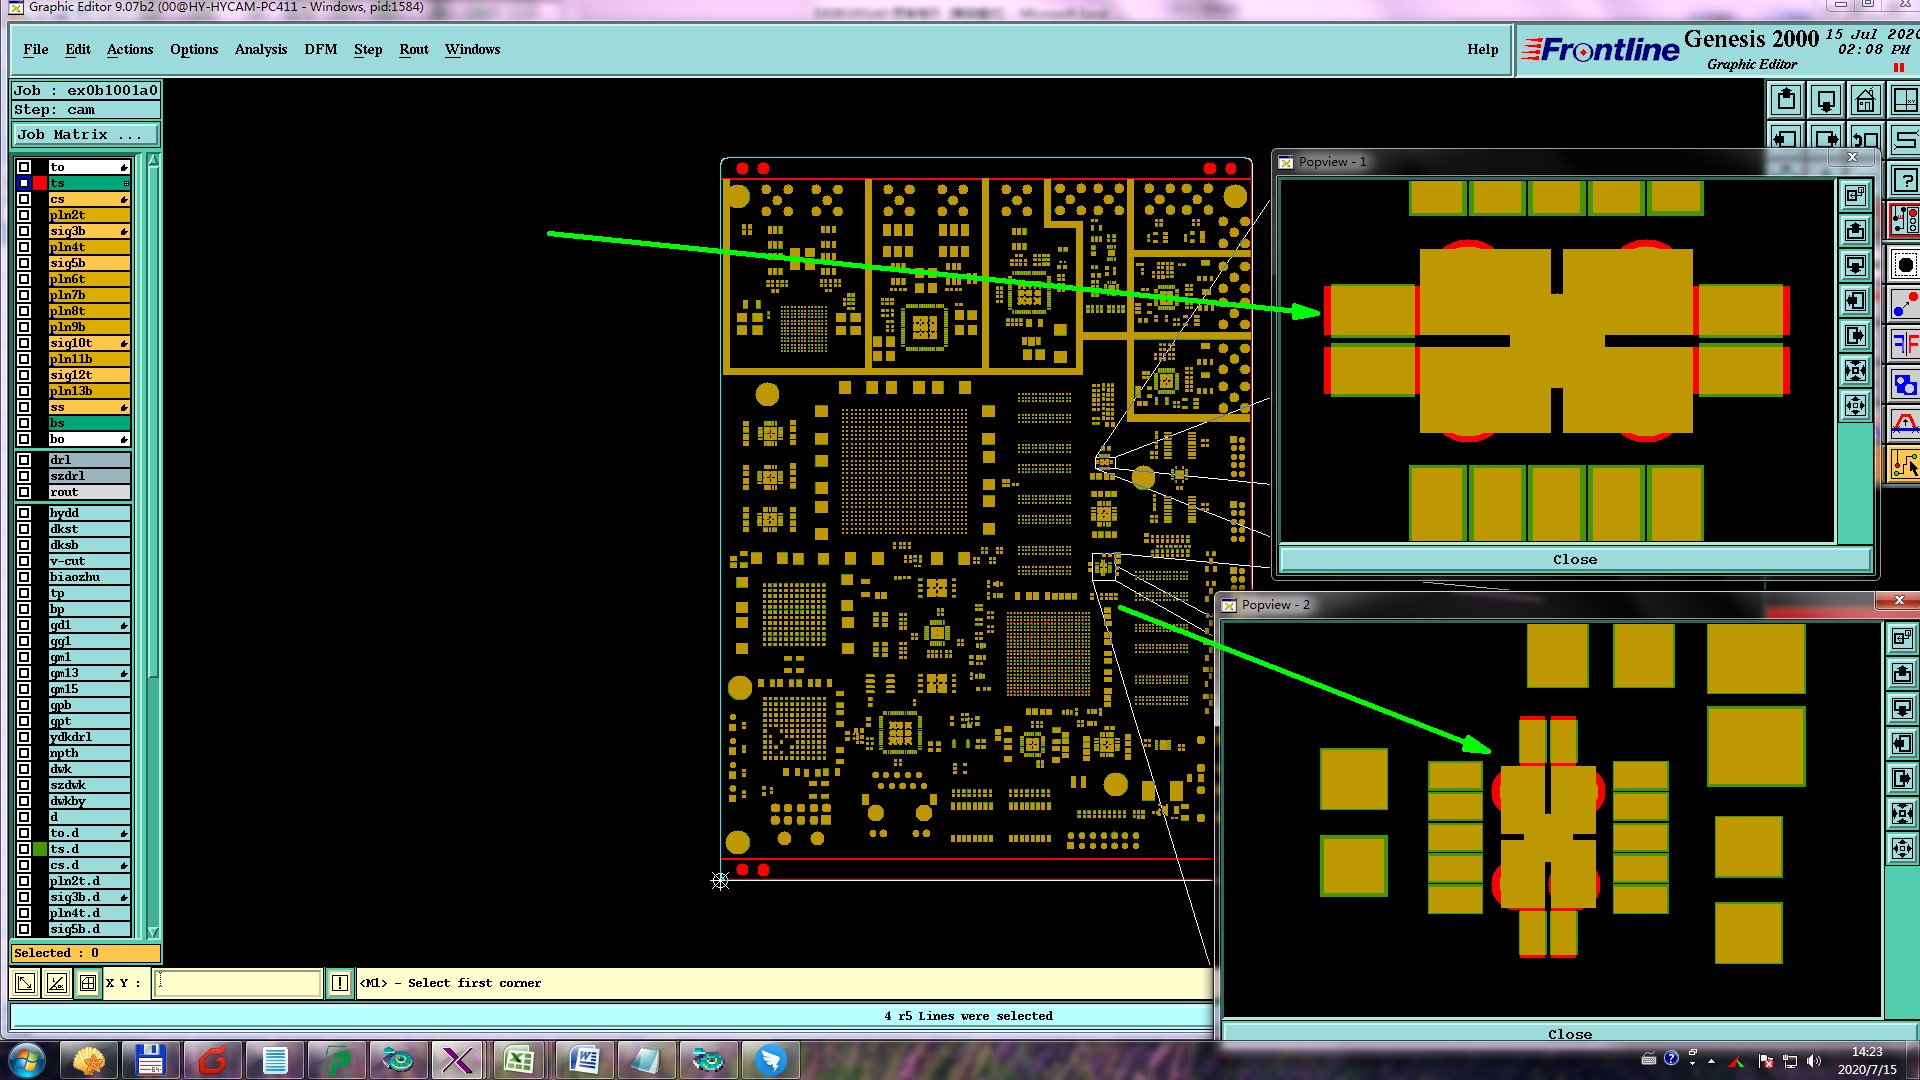Open the question mark help icon
This screenshot has width=1920, height=1080.
(1905, 181)
